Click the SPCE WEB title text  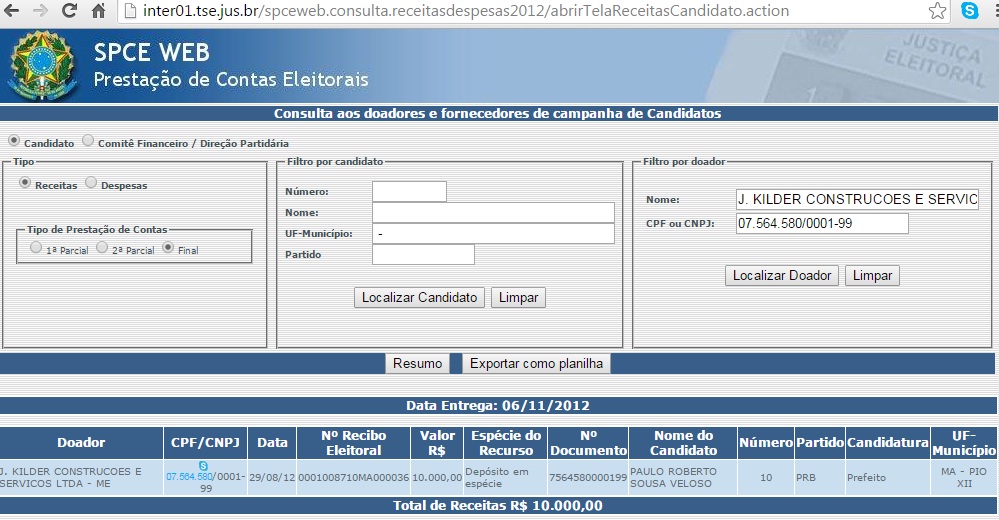(x=152, y=52)
